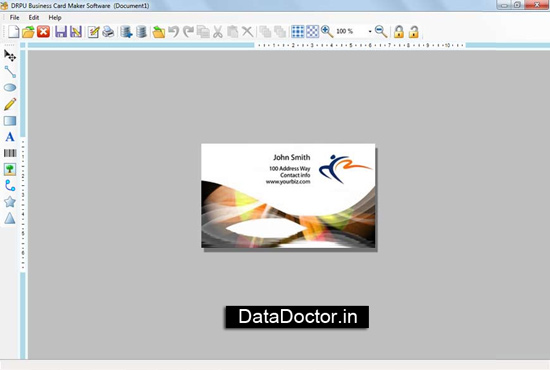Add a picture using Image tool
The height and width of the screenshot is (370, 550).
(10, 169)
